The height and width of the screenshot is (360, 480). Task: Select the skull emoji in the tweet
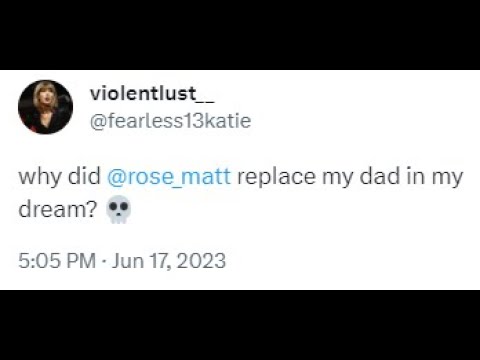click(x=118, y=209)
